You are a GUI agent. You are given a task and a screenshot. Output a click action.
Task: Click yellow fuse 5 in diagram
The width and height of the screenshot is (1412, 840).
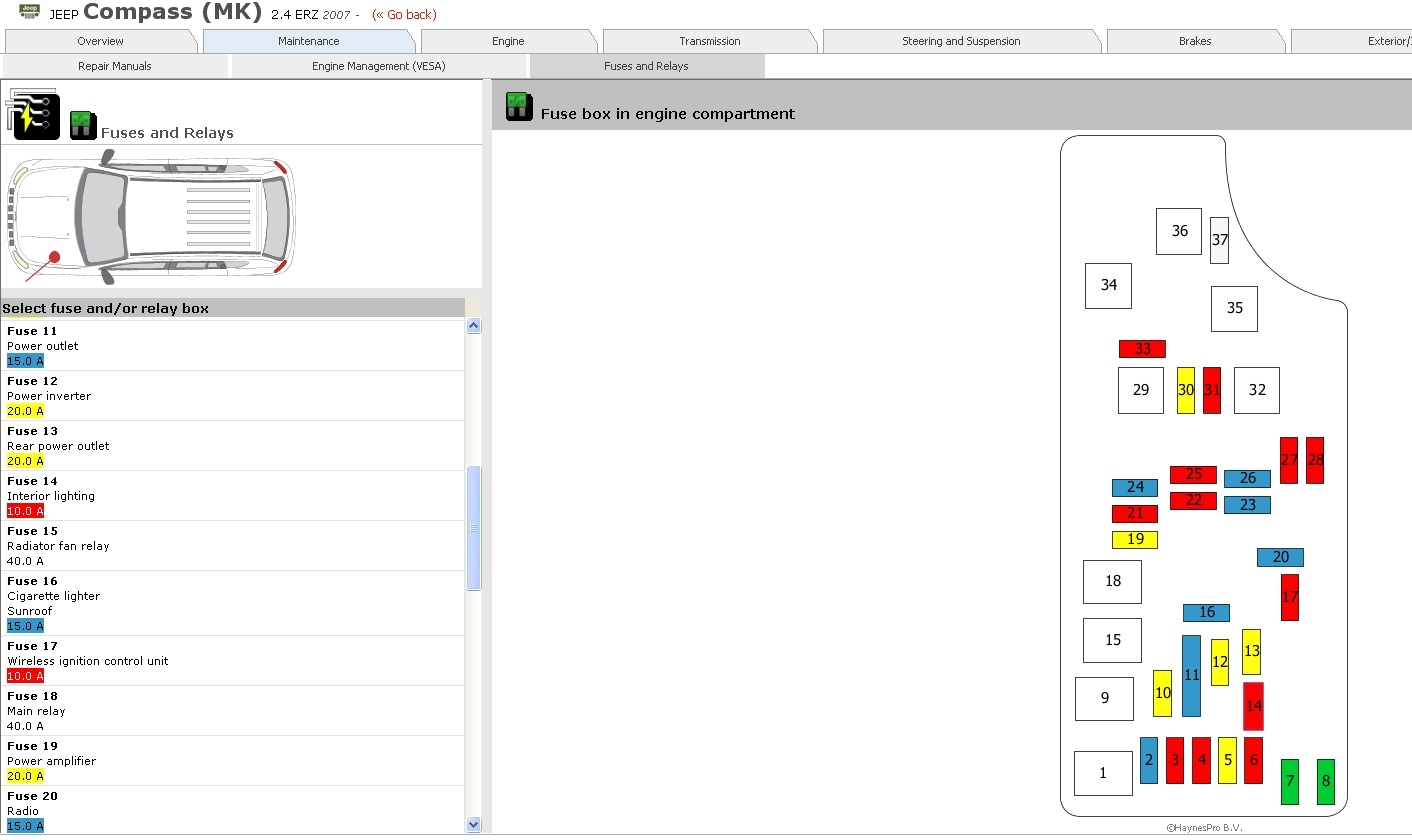(x=1227, y=760)
